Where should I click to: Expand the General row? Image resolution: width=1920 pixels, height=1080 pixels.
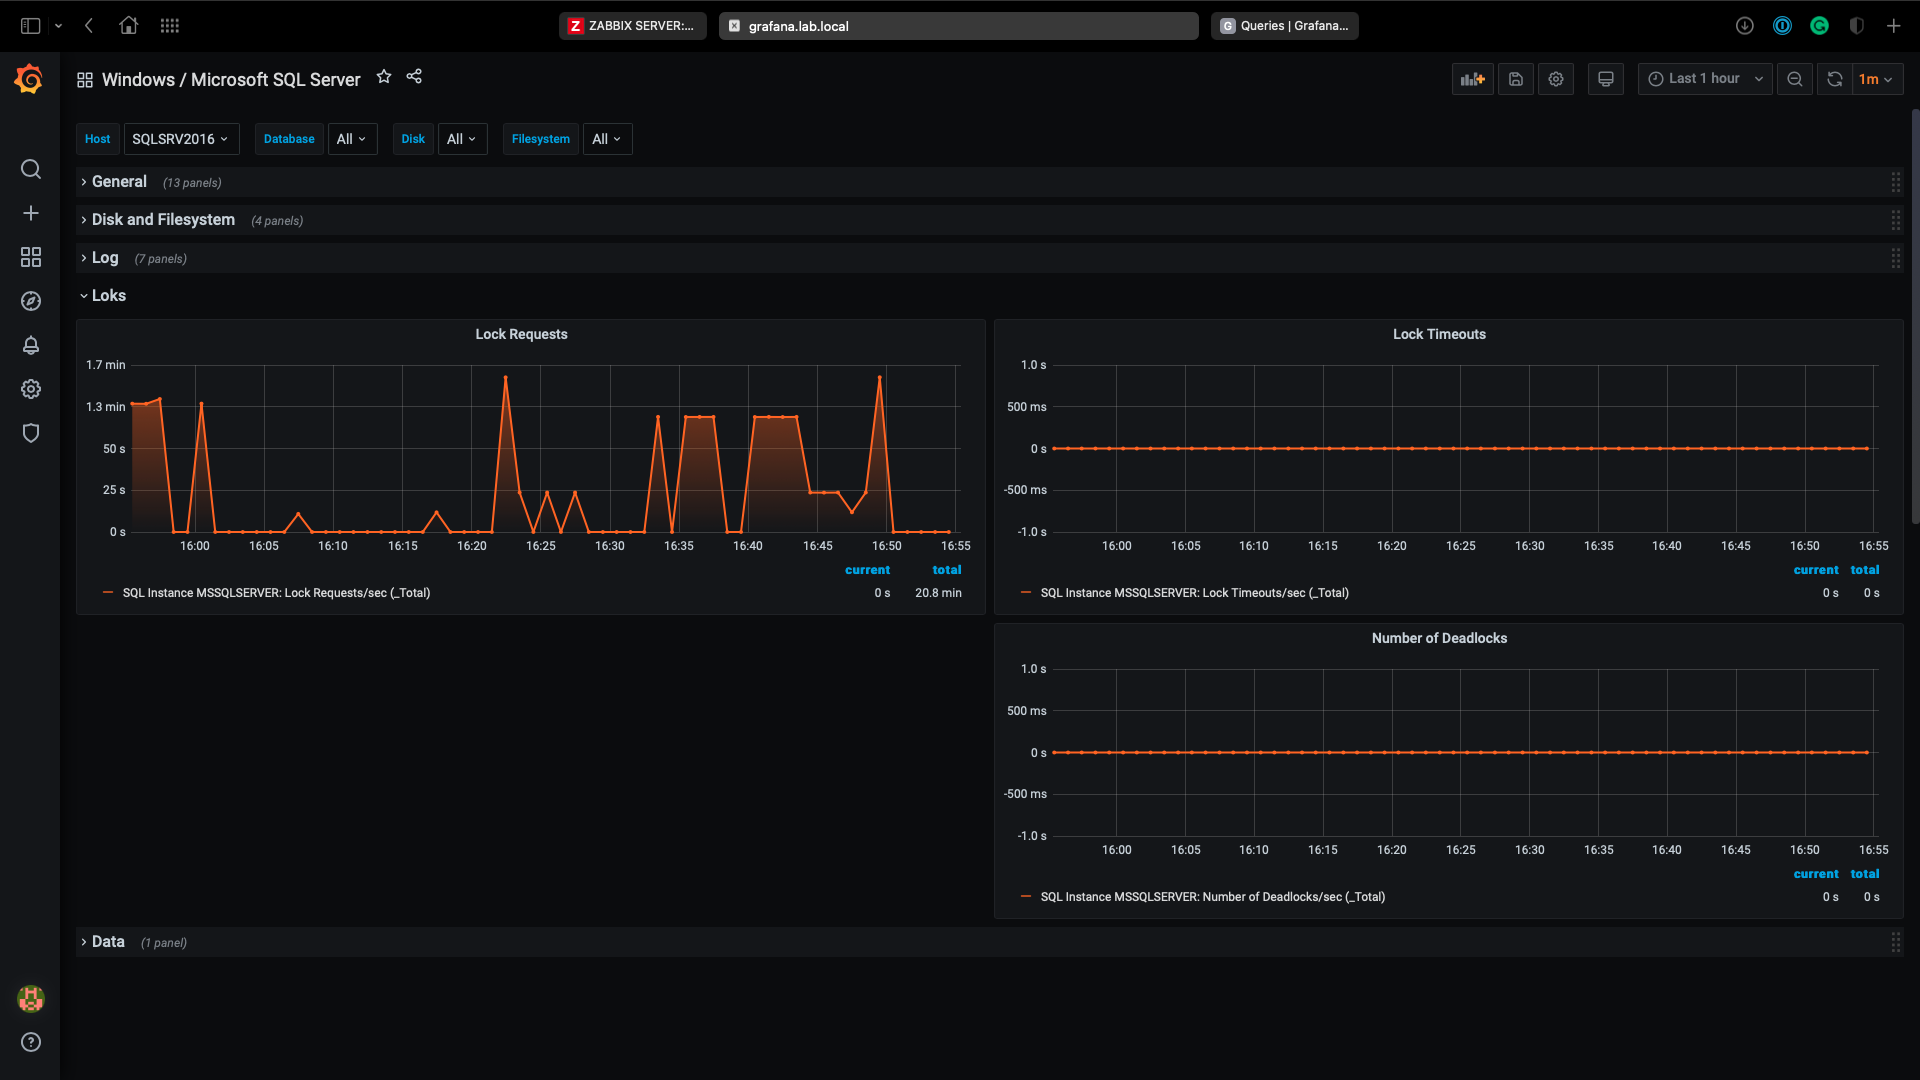click(x=119, y=182)
